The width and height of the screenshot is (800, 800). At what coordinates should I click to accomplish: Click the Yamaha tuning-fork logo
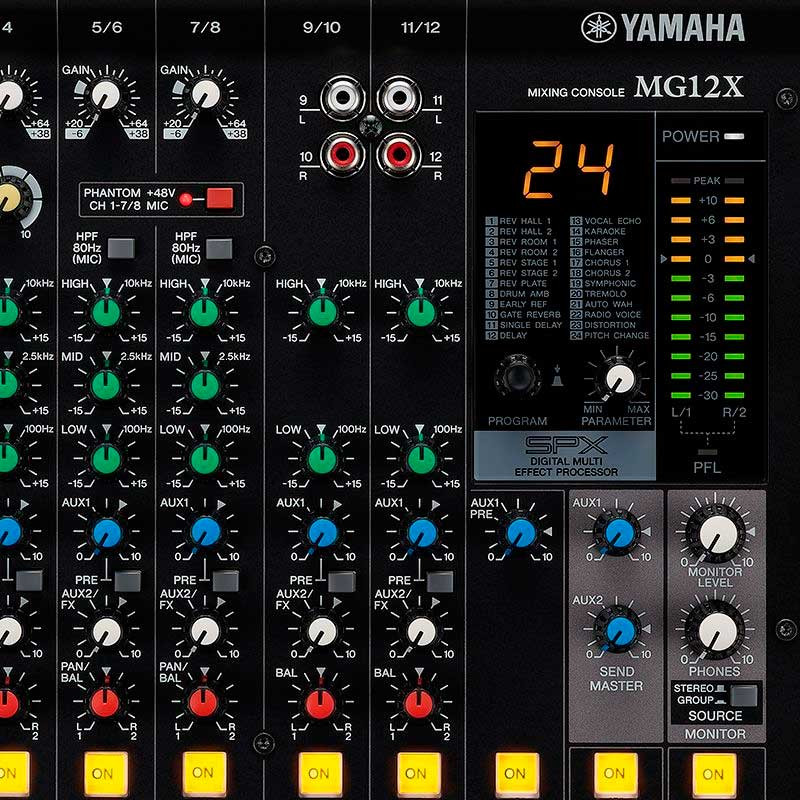click(598, 28)
